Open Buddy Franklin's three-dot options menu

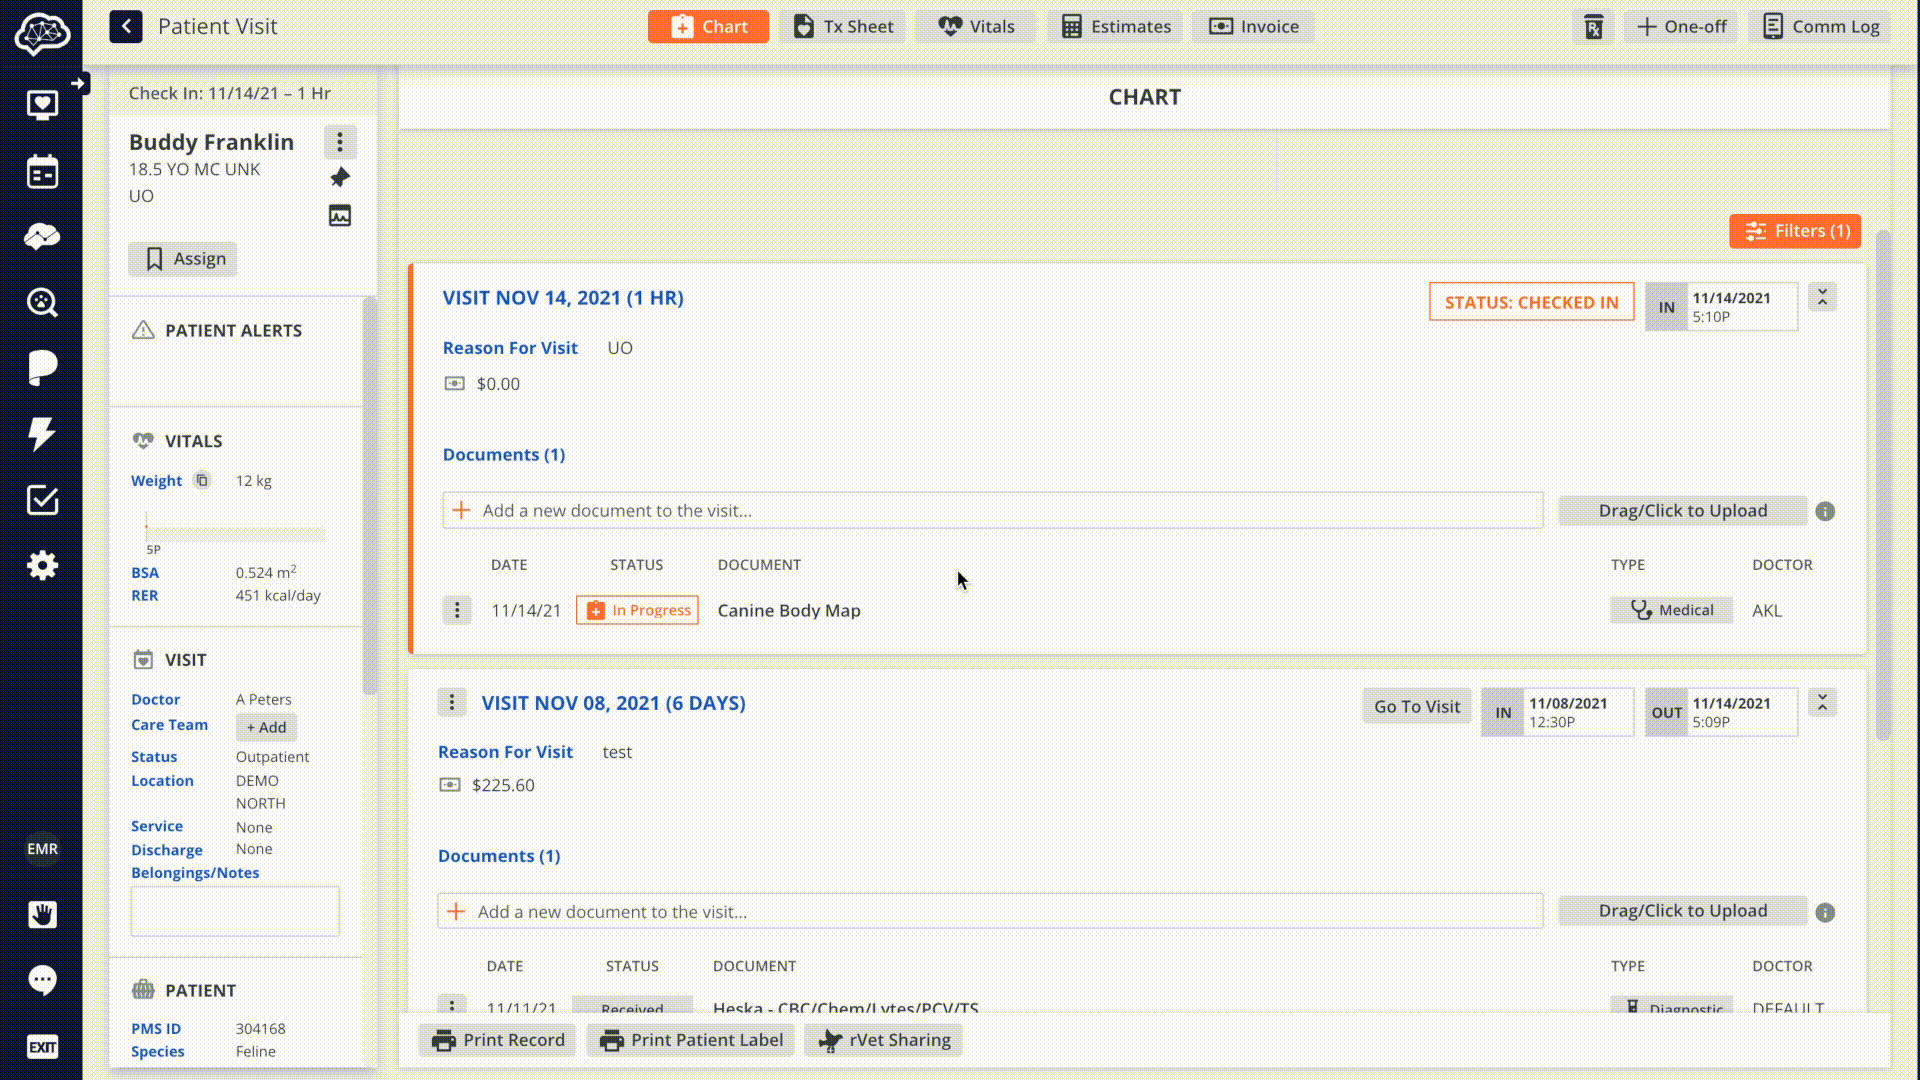[340, 142]
